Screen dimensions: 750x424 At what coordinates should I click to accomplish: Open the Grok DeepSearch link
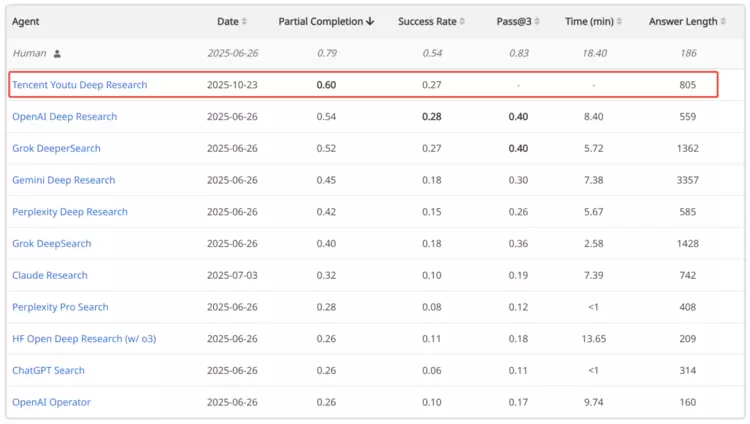[51, 244]
